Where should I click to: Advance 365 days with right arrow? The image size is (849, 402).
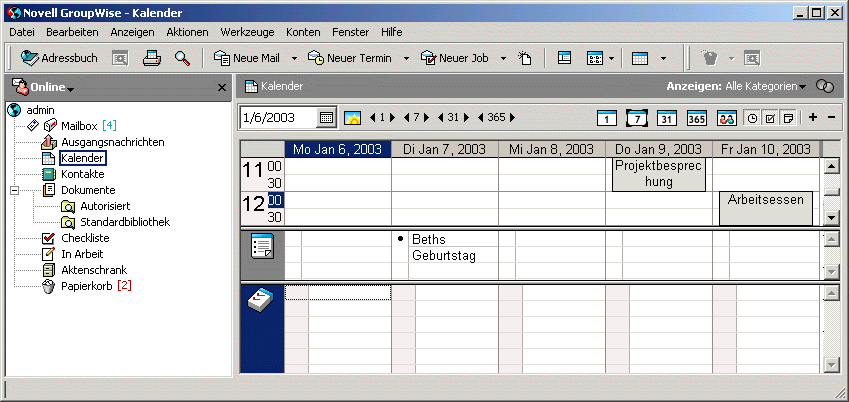(512, 117)
